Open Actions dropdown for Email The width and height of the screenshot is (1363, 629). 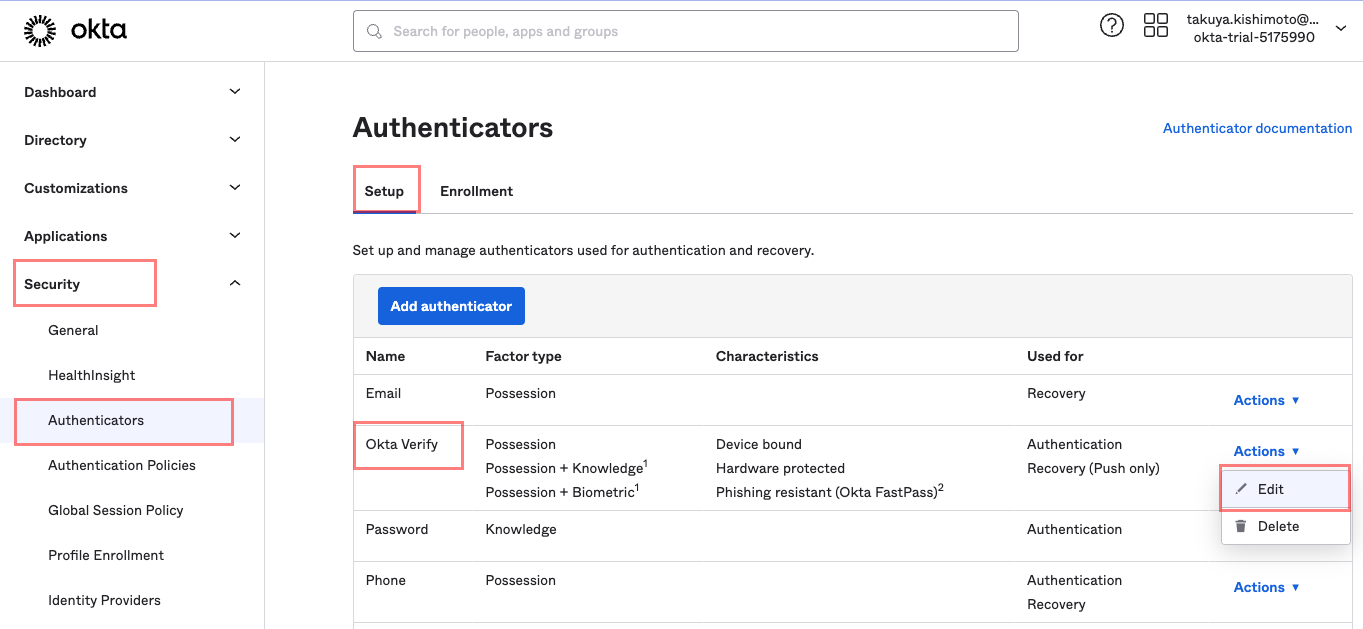(1266, 400)
